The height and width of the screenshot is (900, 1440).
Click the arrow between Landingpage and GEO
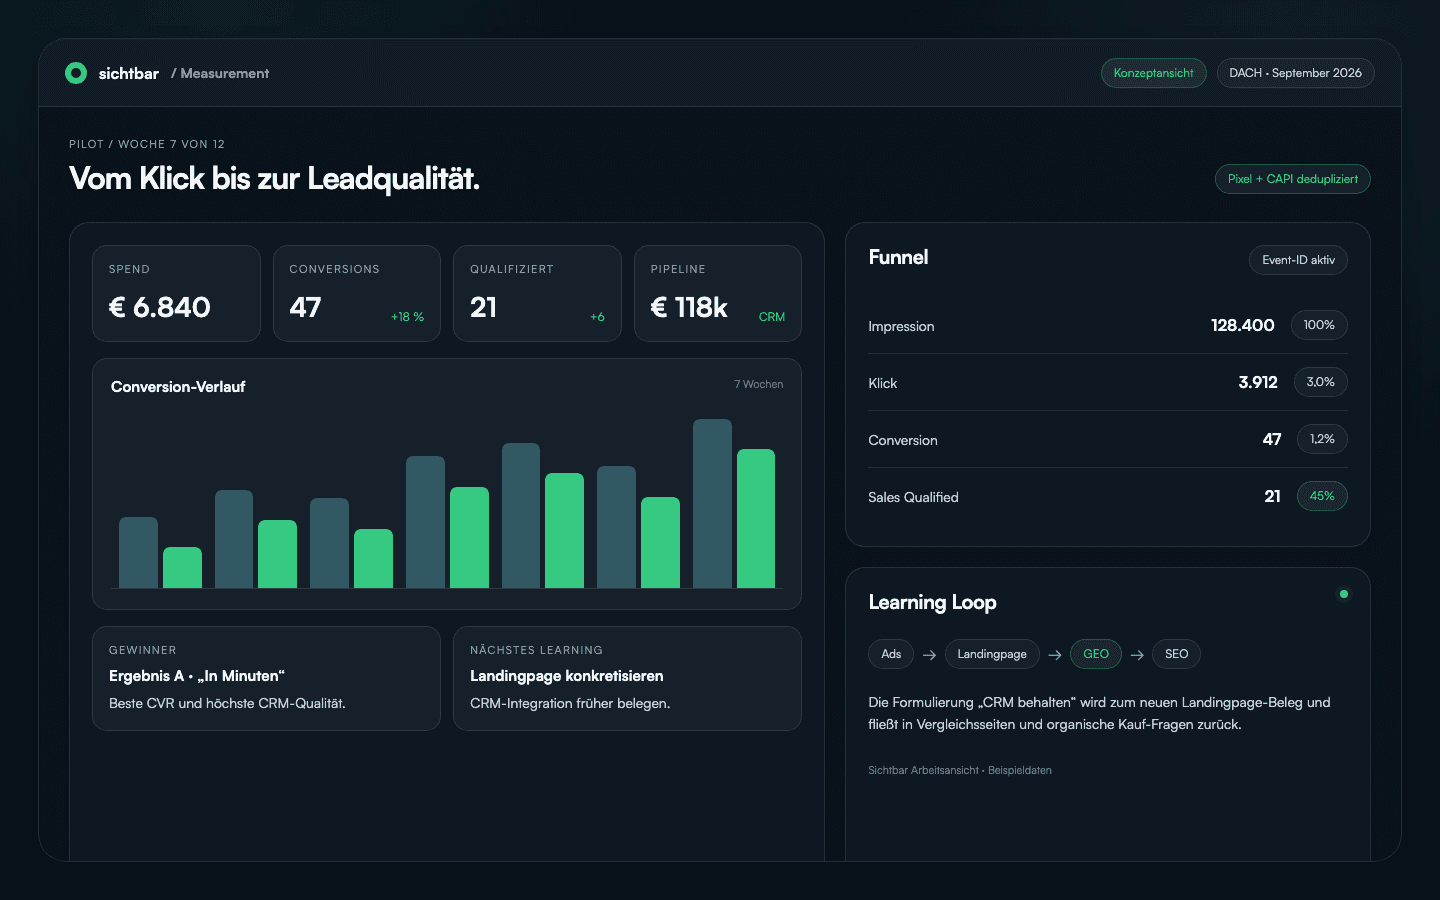1055,655
